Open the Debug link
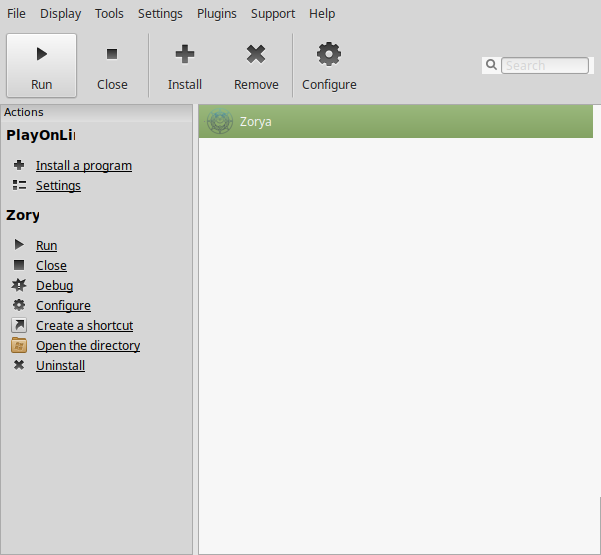Image resolution: width=601 pixels, height=555 pixels. point(54,286)
